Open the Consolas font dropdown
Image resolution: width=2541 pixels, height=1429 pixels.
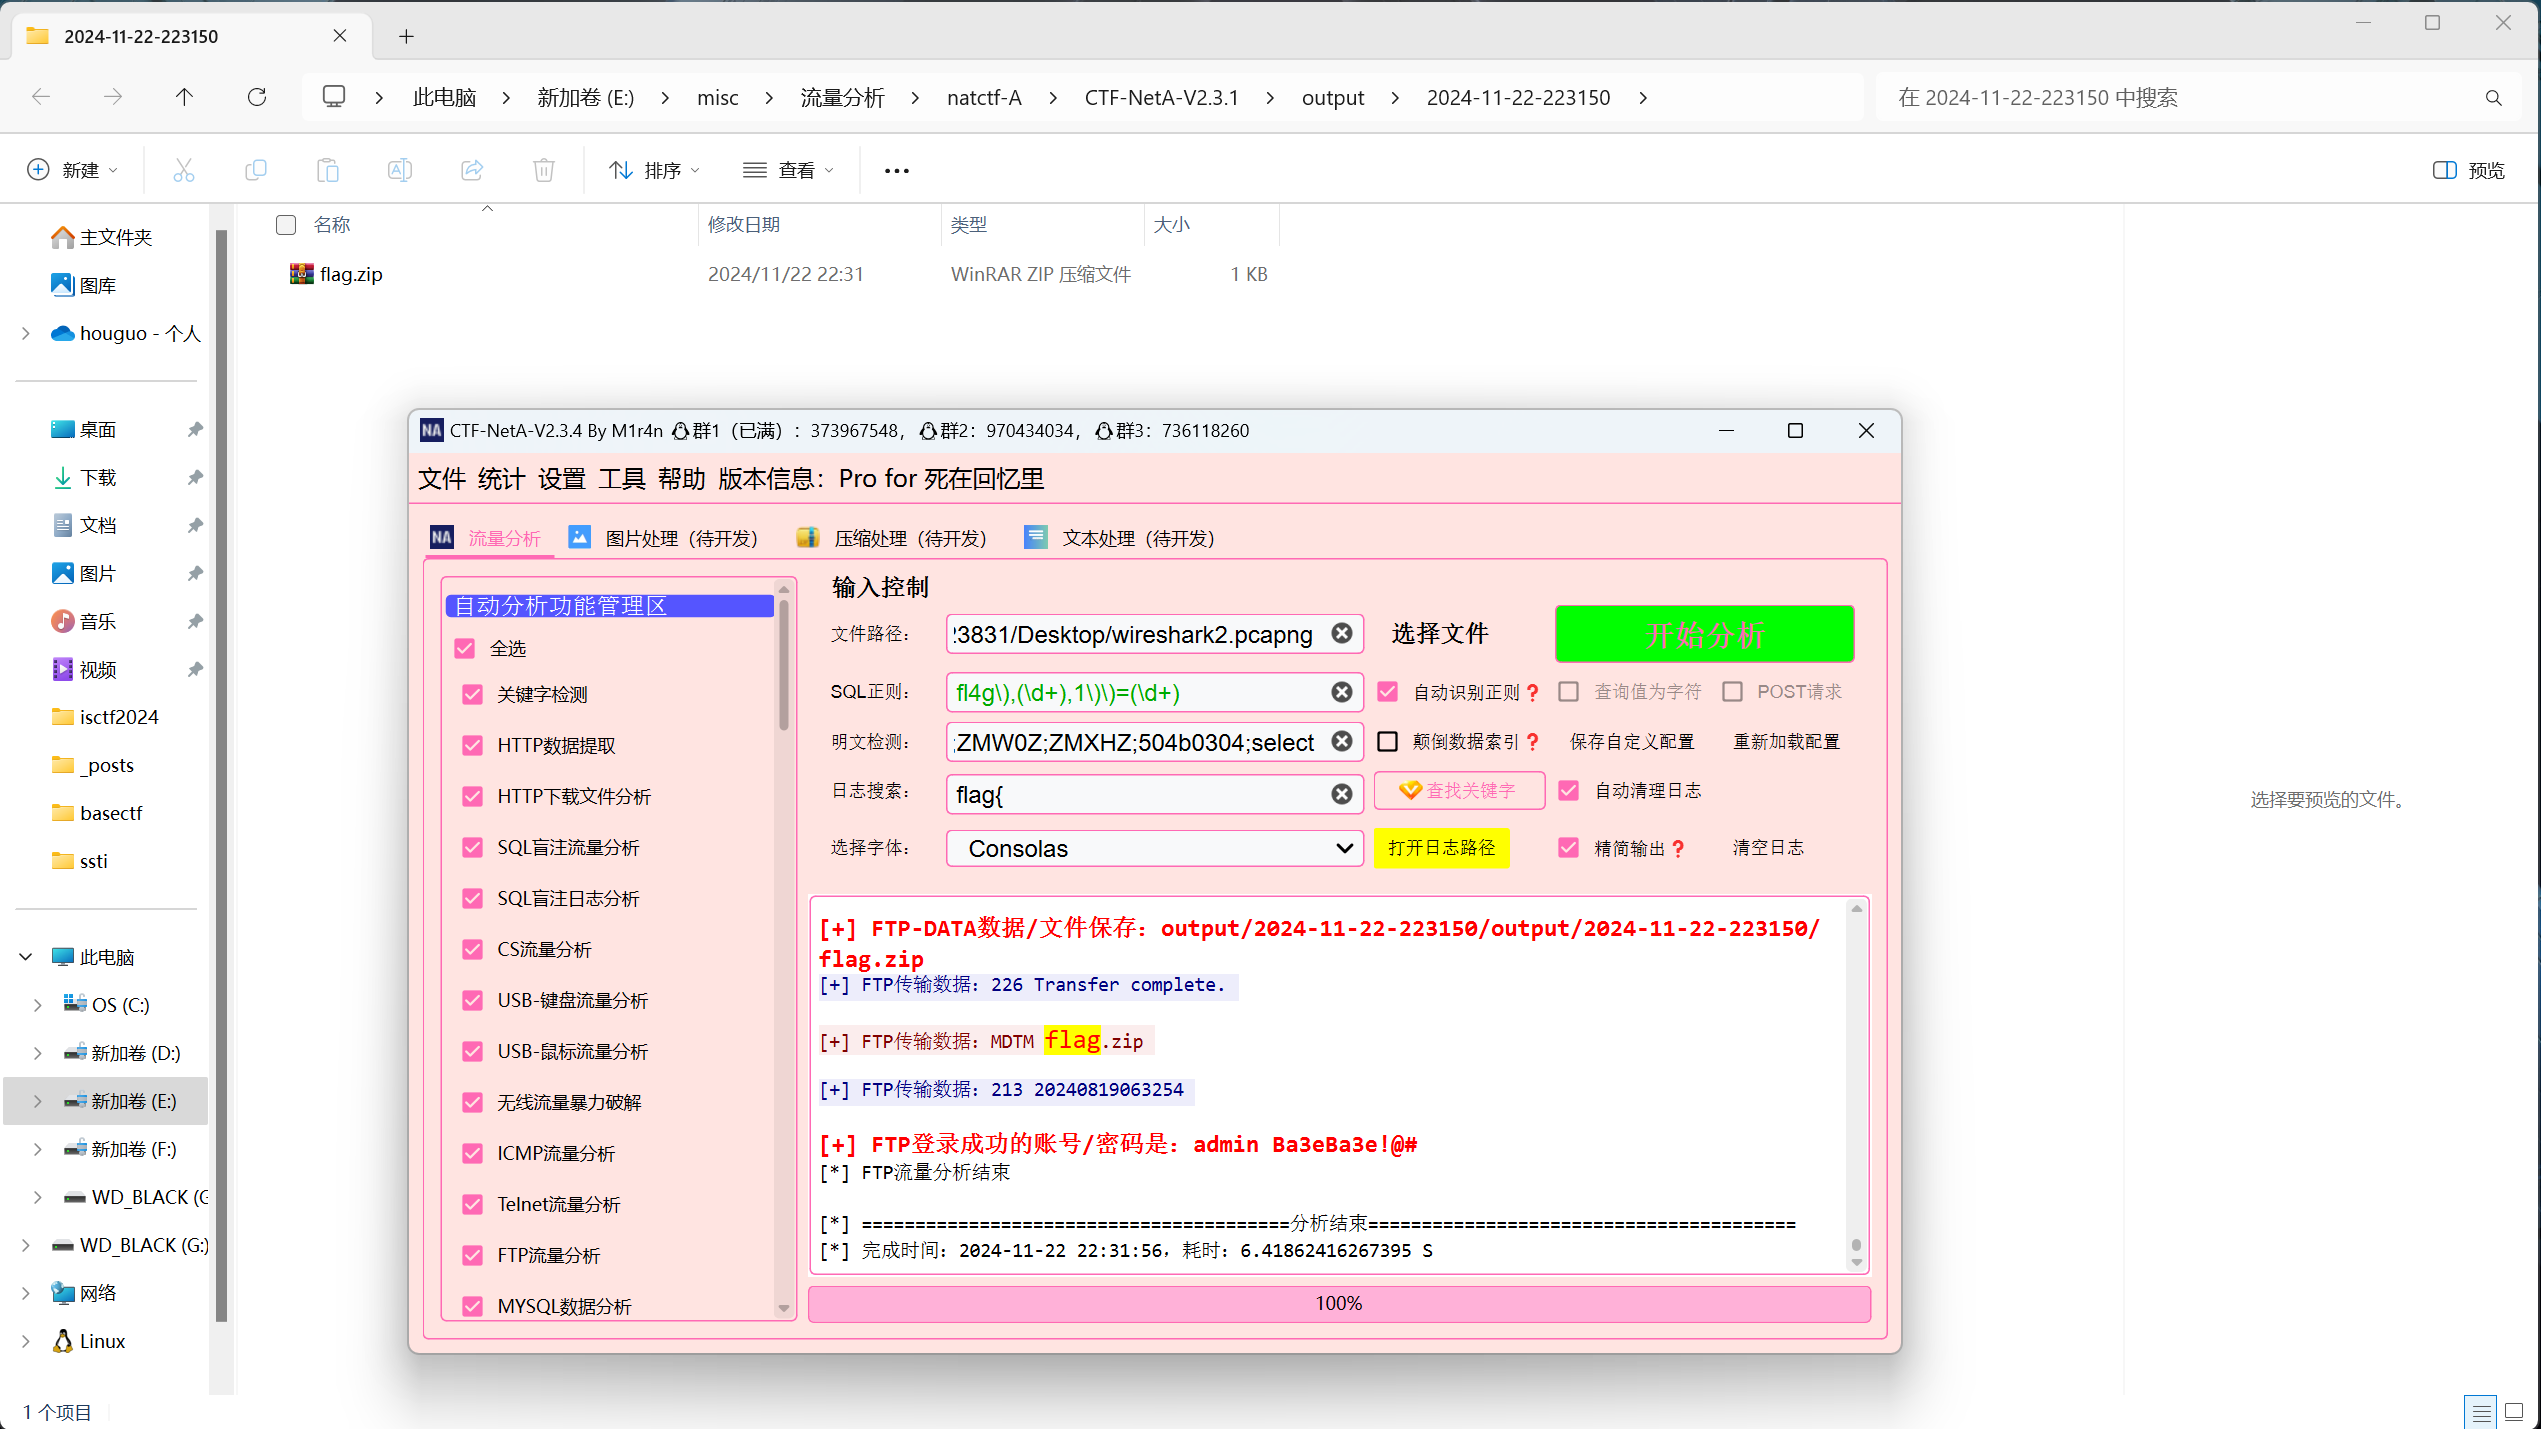tap(1155, 849)
